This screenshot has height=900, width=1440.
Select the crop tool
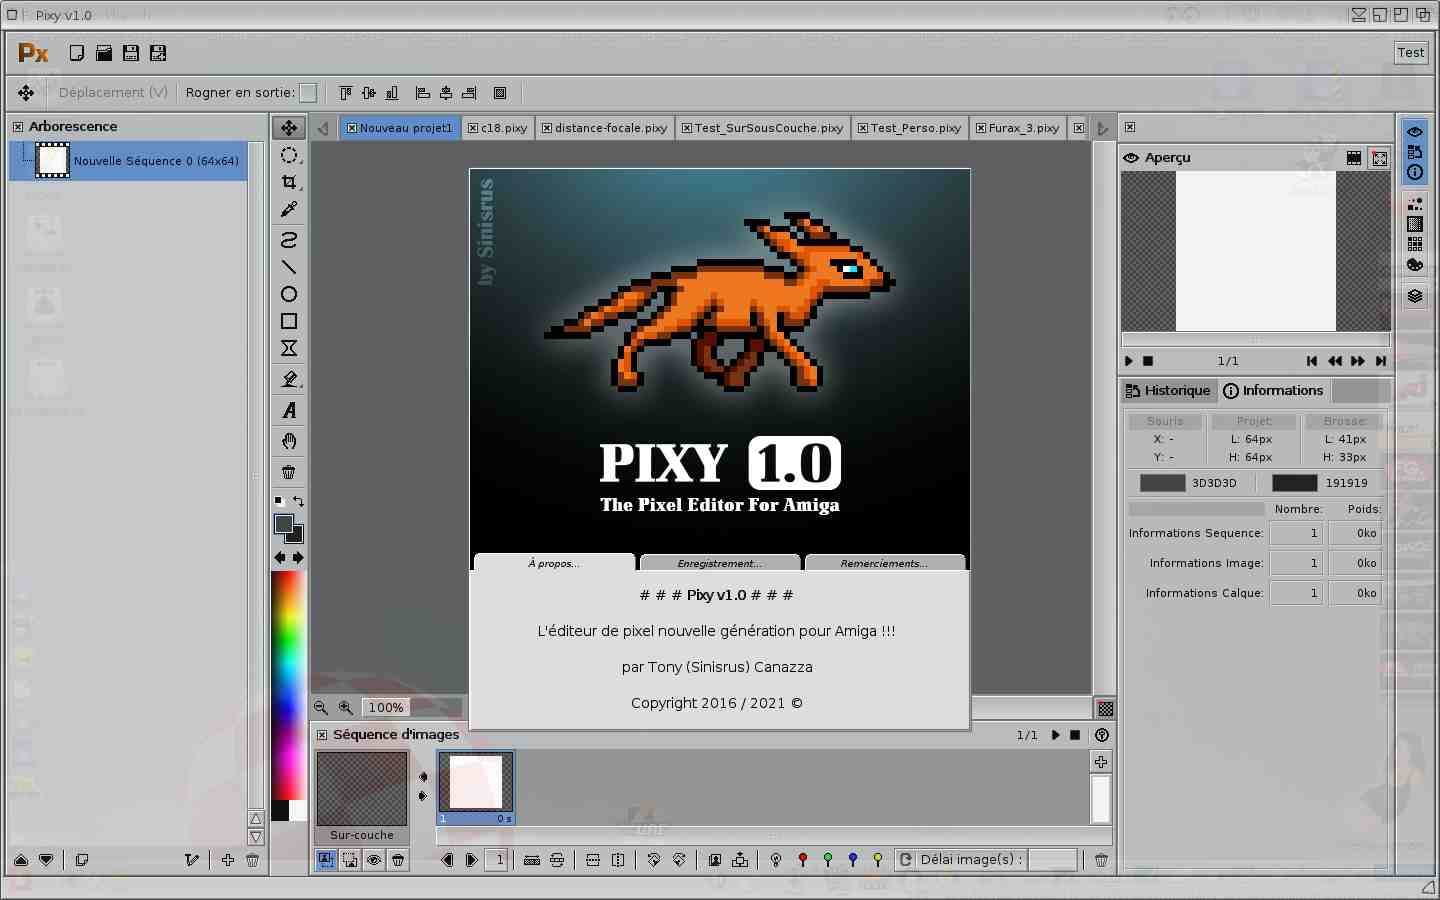pyautogui.click(x=289, y=182)
